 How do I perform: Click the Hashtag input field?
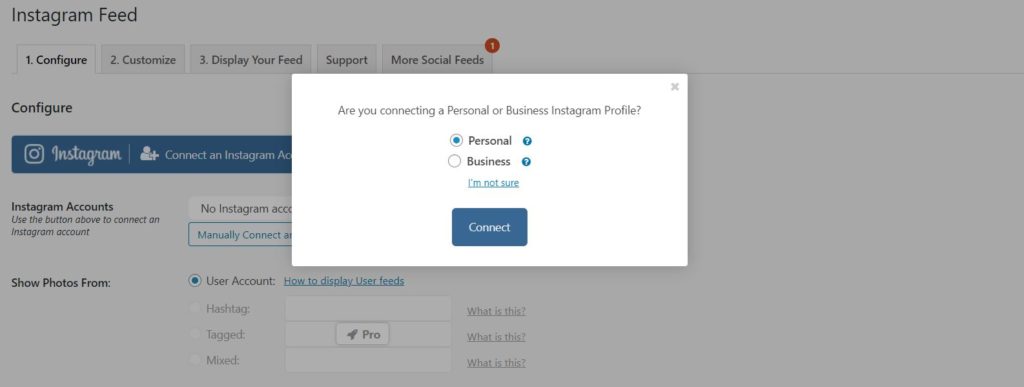point(368,308)
